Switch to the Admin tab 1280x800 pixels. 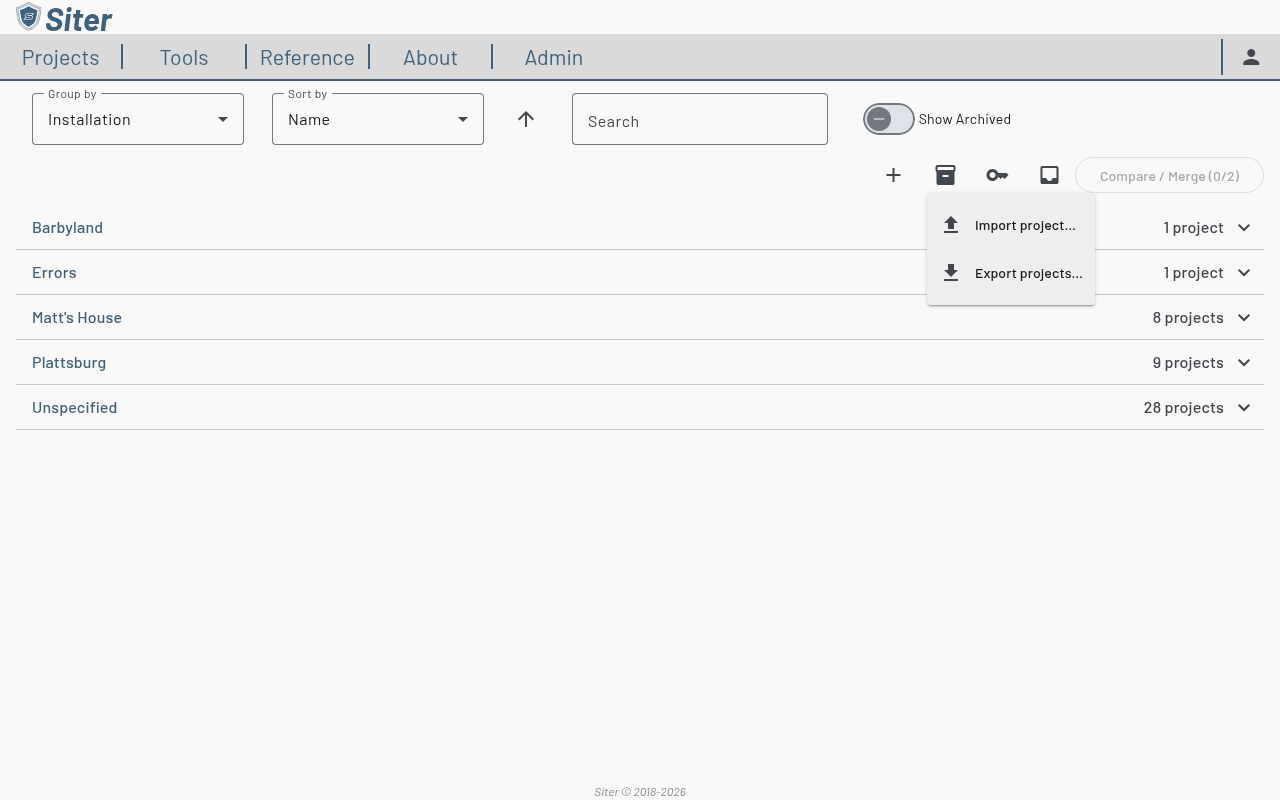(553, 57)
